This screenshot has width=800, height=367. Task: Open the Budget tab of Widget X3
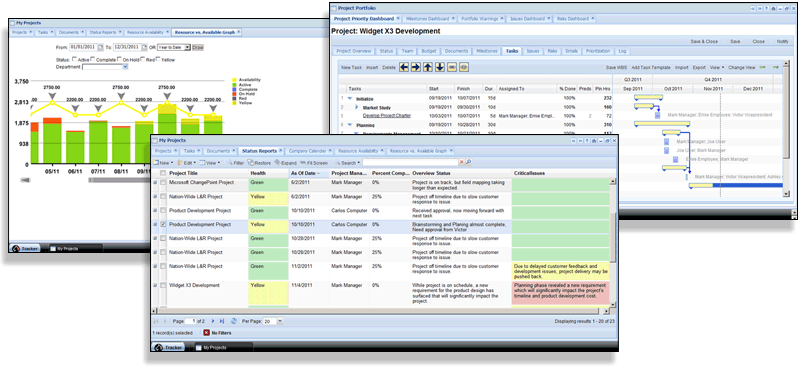pos(428,51)
